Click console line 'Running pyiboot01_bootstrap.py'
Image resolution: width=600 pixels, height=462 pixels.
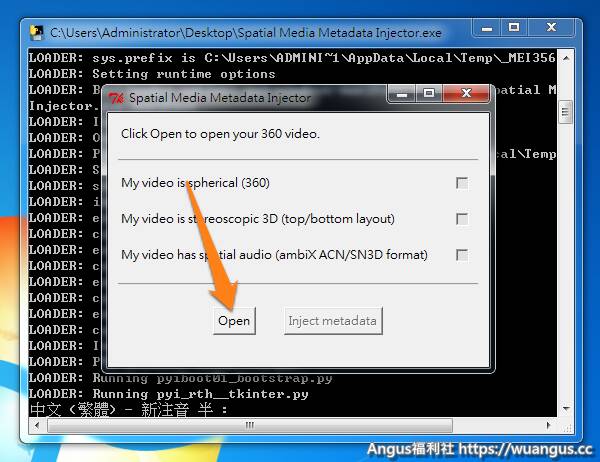[212, 378]
